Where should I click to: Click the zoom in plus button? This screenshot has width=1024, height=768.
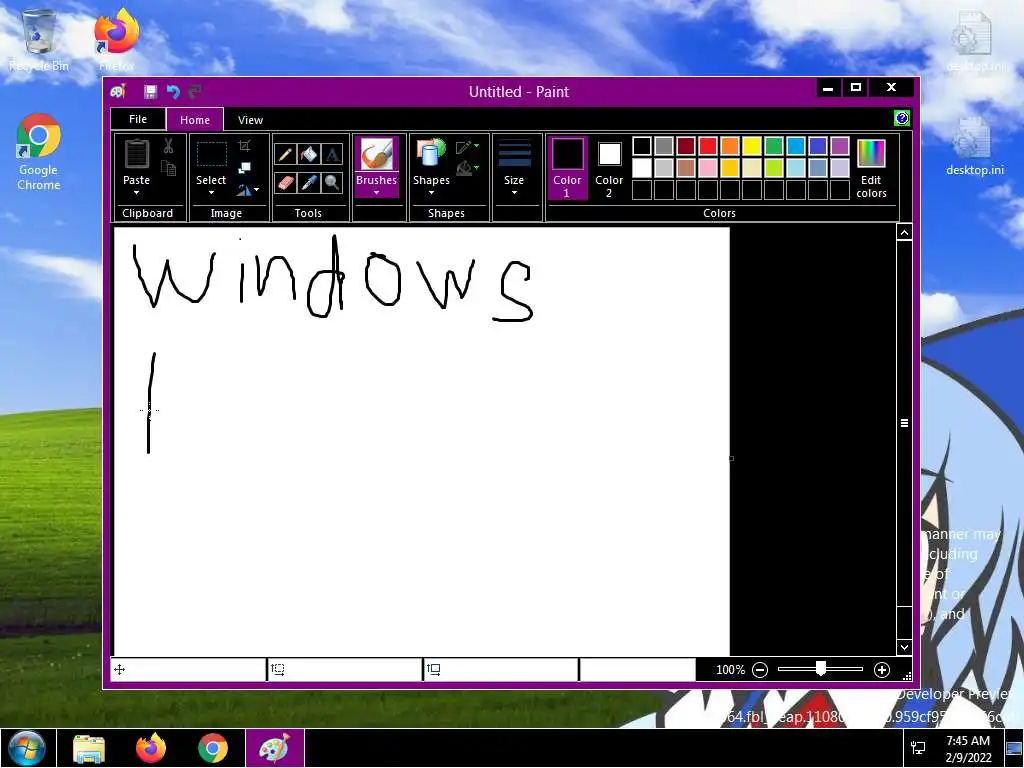point(882,670)
